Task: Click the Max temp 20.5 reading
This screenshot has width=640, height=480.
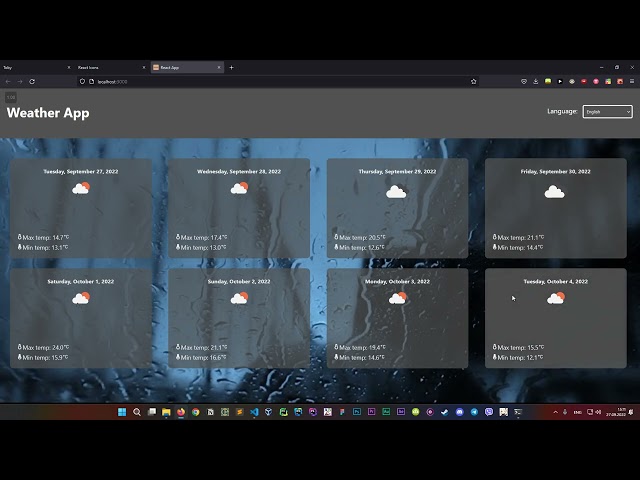Action: click(362, 237)
